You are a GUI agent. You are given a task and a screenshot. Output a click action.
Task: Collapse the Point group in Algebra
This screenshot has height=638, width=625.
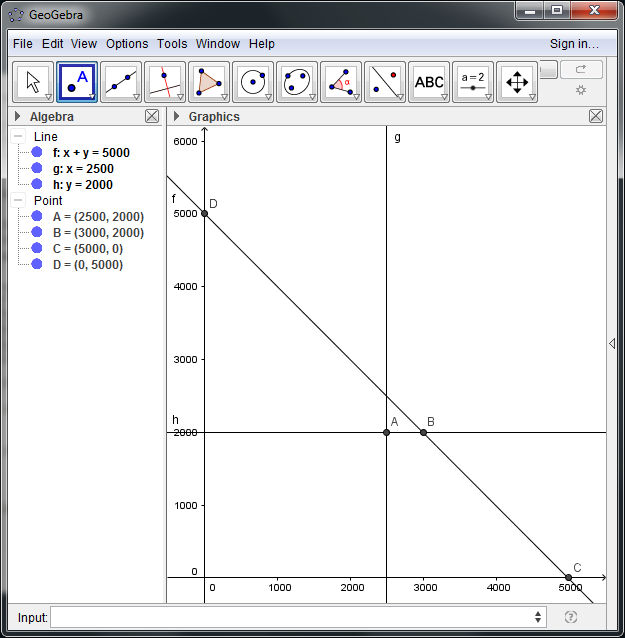click(19, 201)
